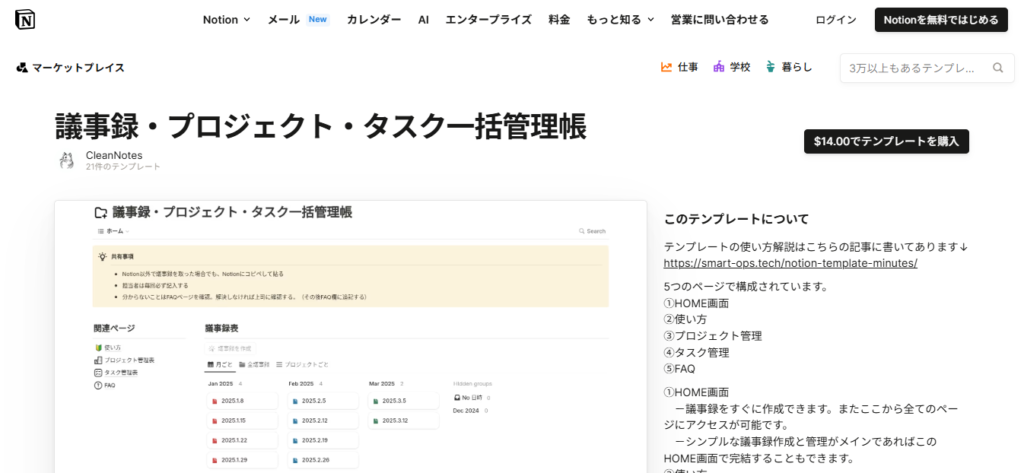Go to カレンダー page
The height and width of the screenshot is (473, 1024).
coord(374,20)
